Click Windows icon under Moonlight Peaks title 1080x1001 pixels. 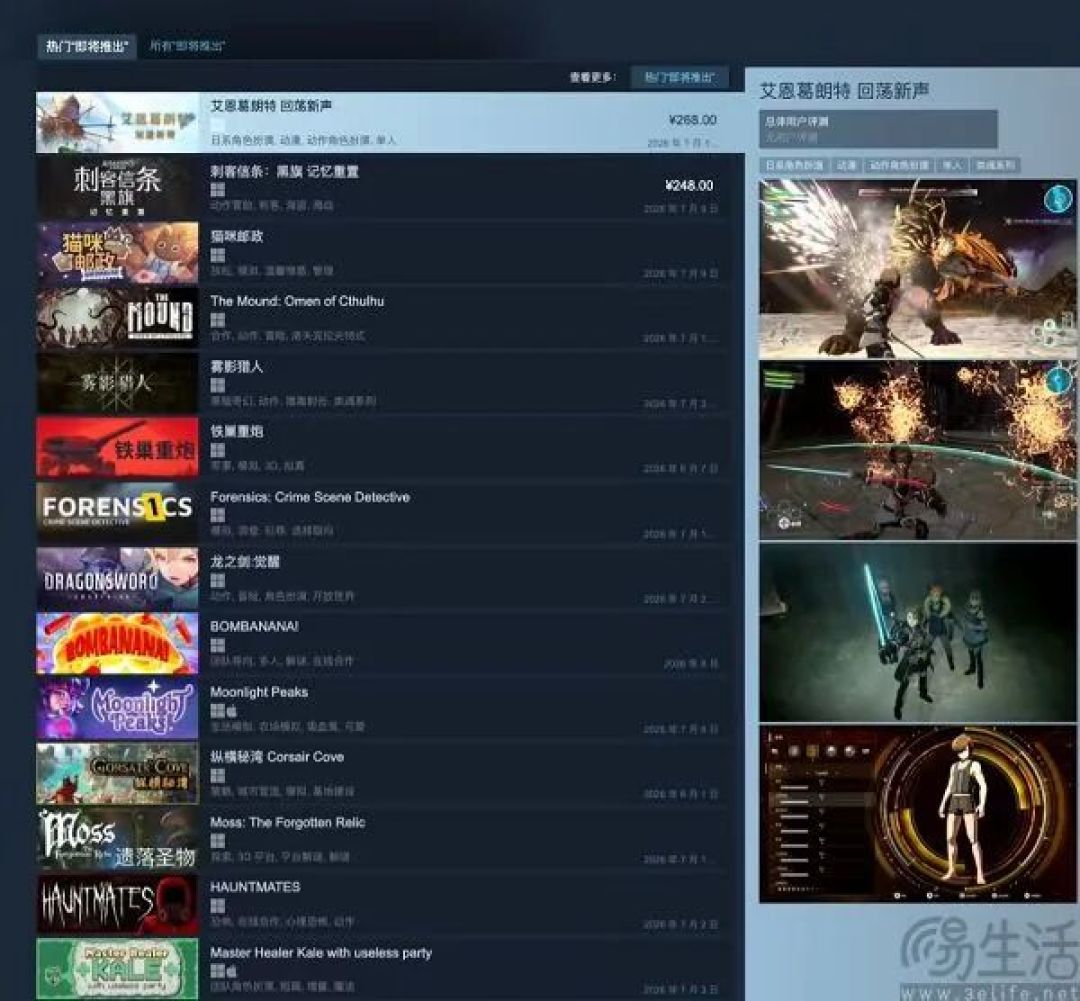point(218,711)
